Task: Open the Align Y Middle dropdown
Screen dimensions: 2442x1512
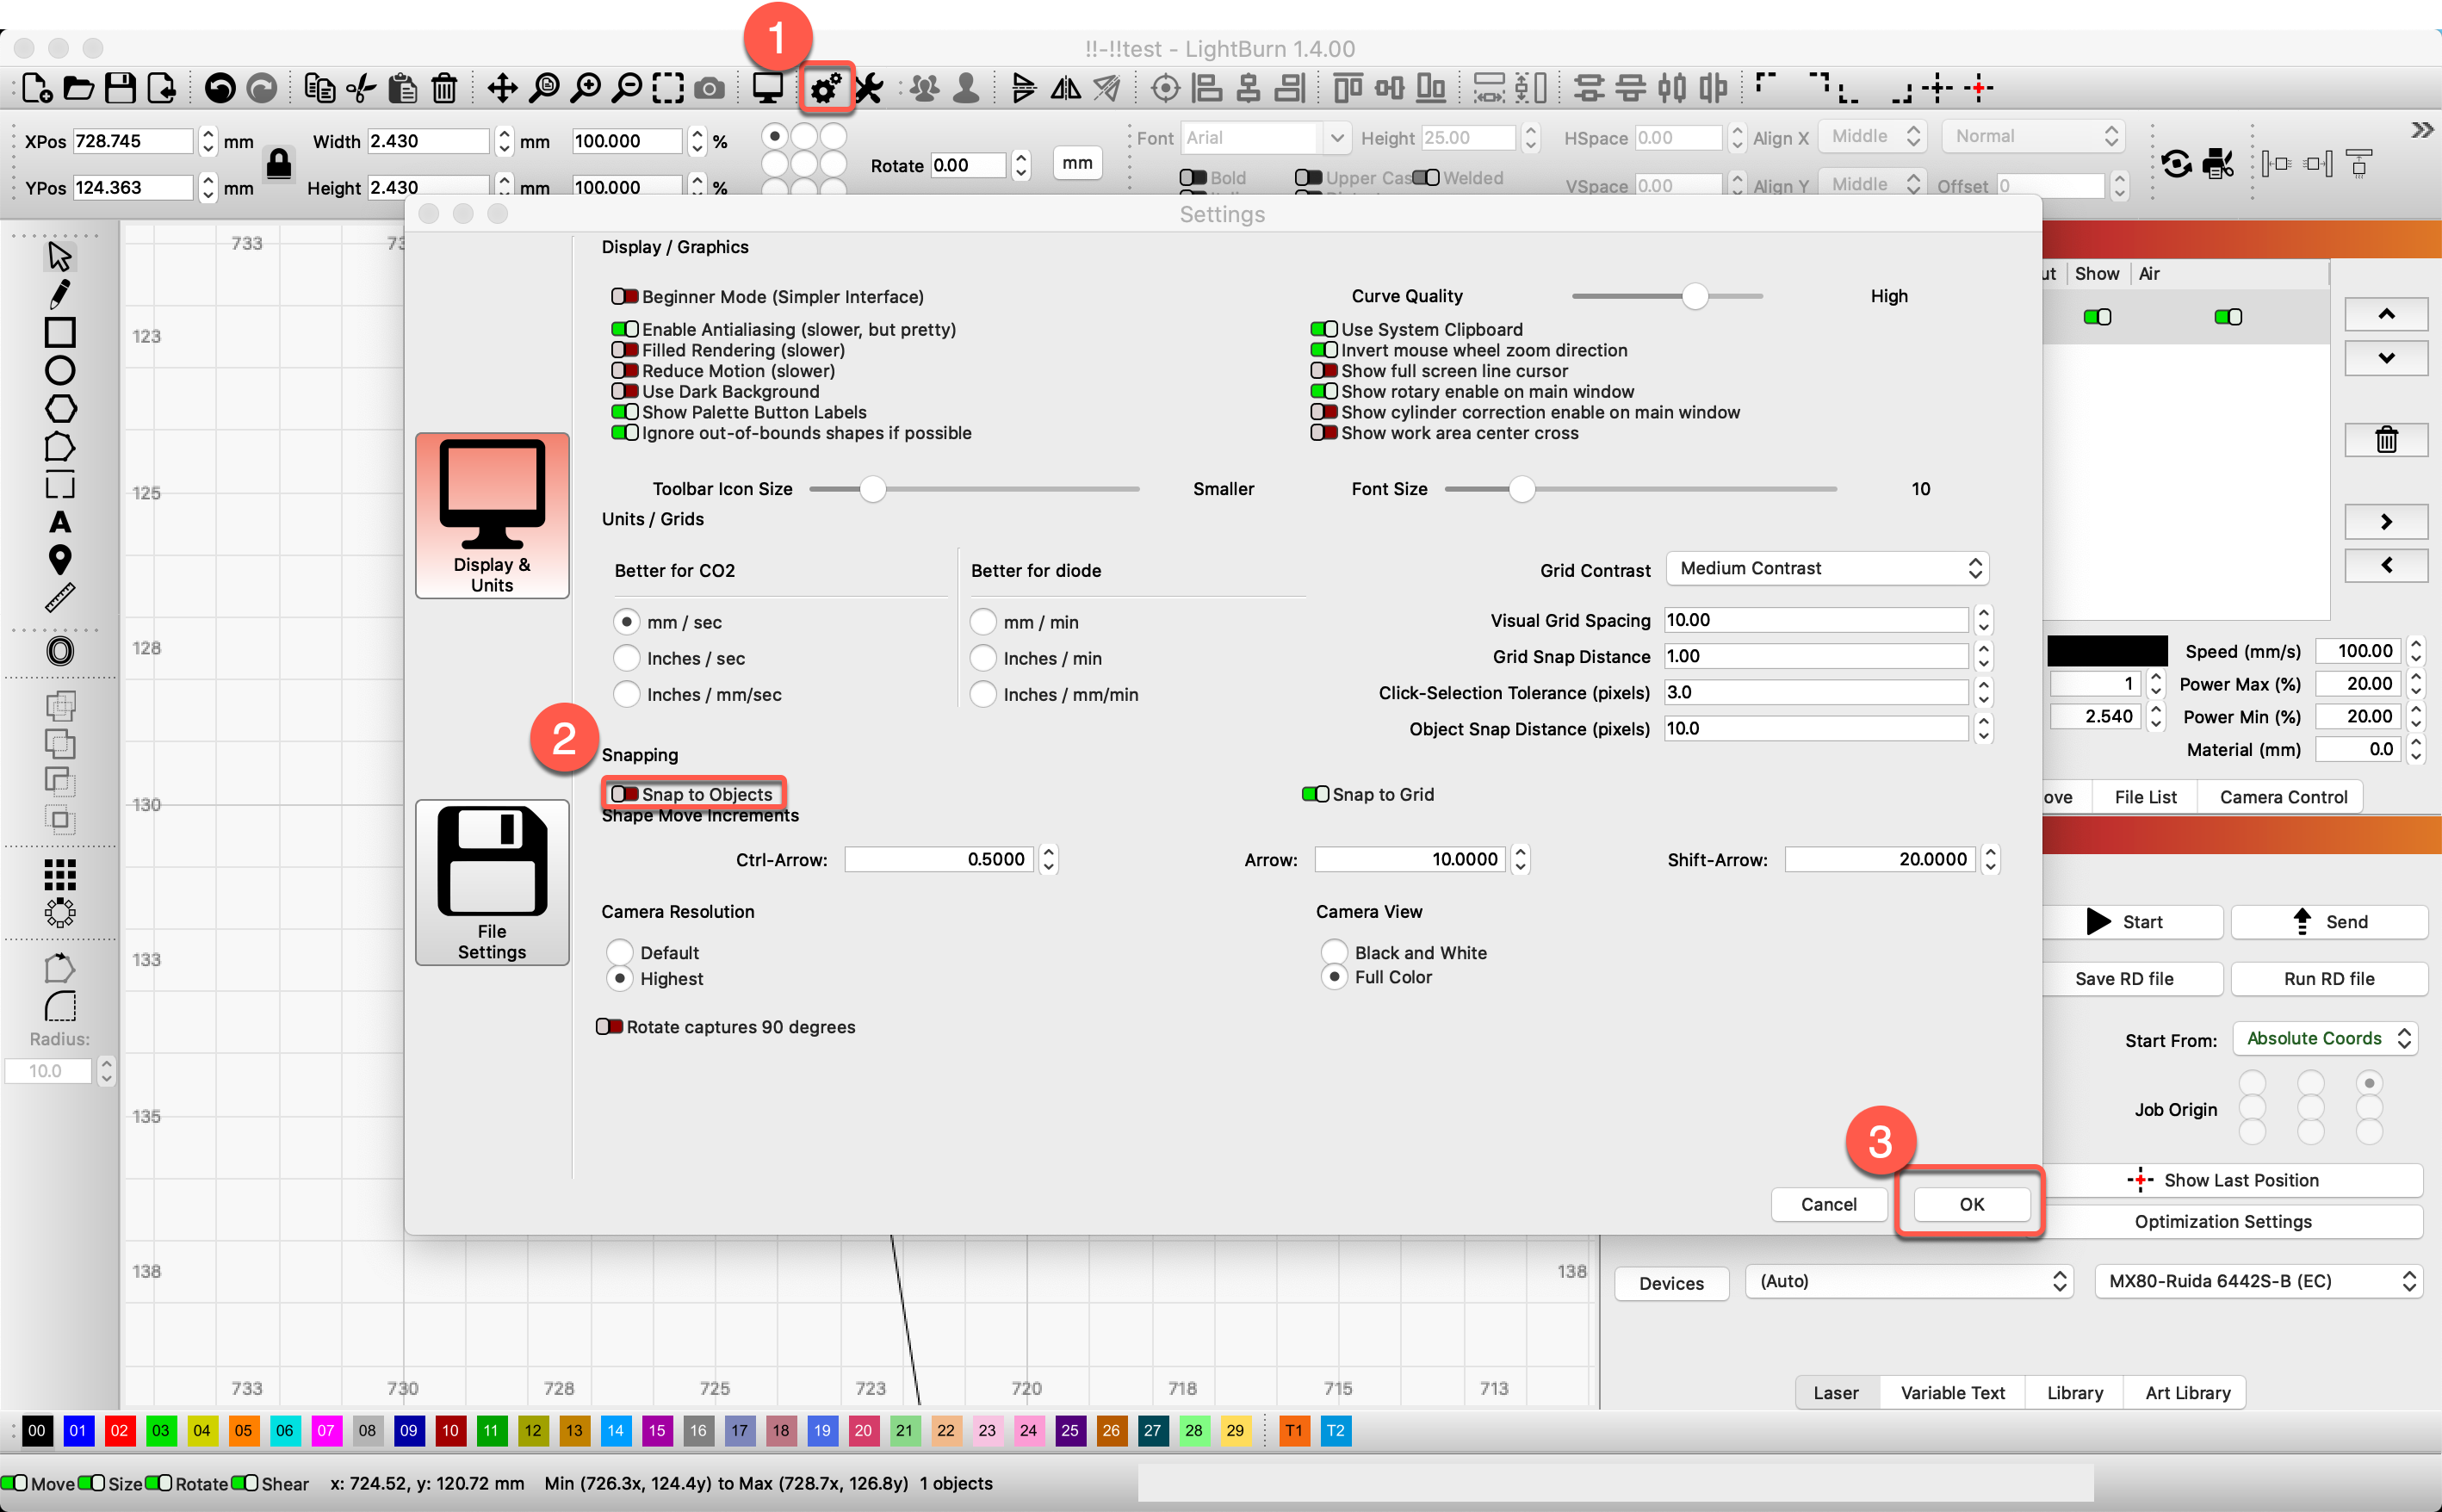Action: click(1871, 184)
